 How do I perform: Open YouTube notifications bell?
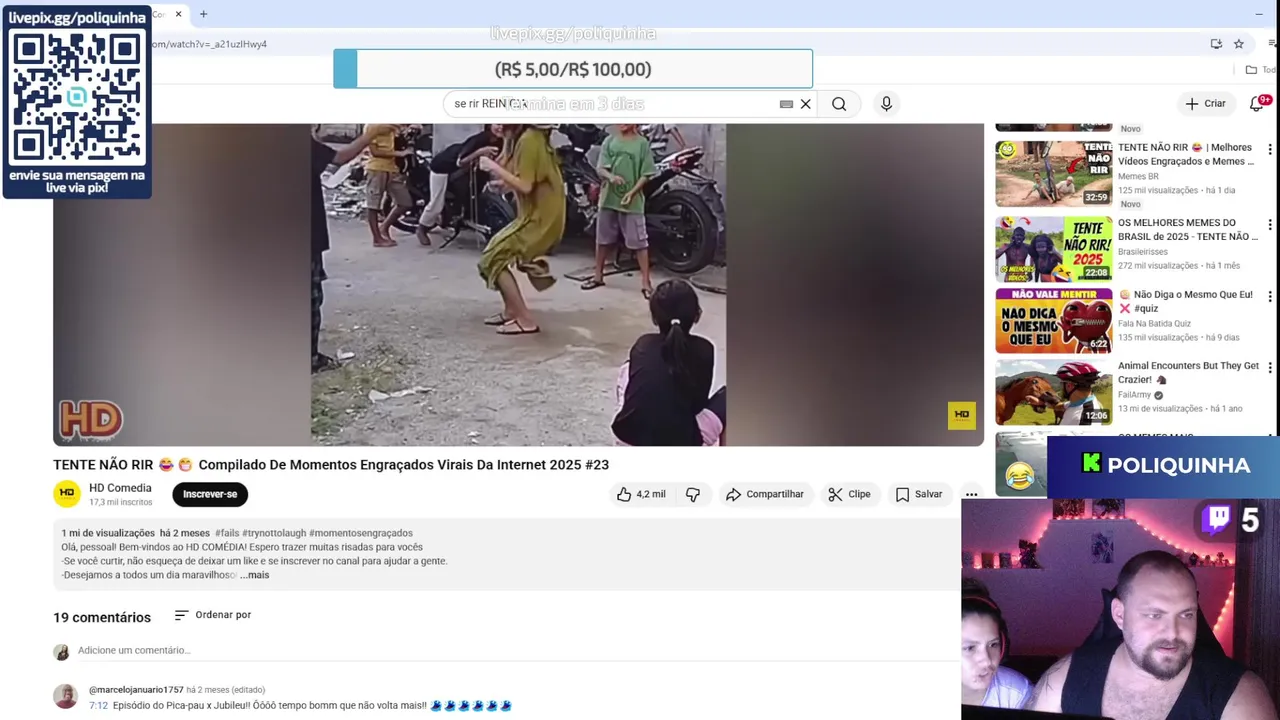point(1258,104)
